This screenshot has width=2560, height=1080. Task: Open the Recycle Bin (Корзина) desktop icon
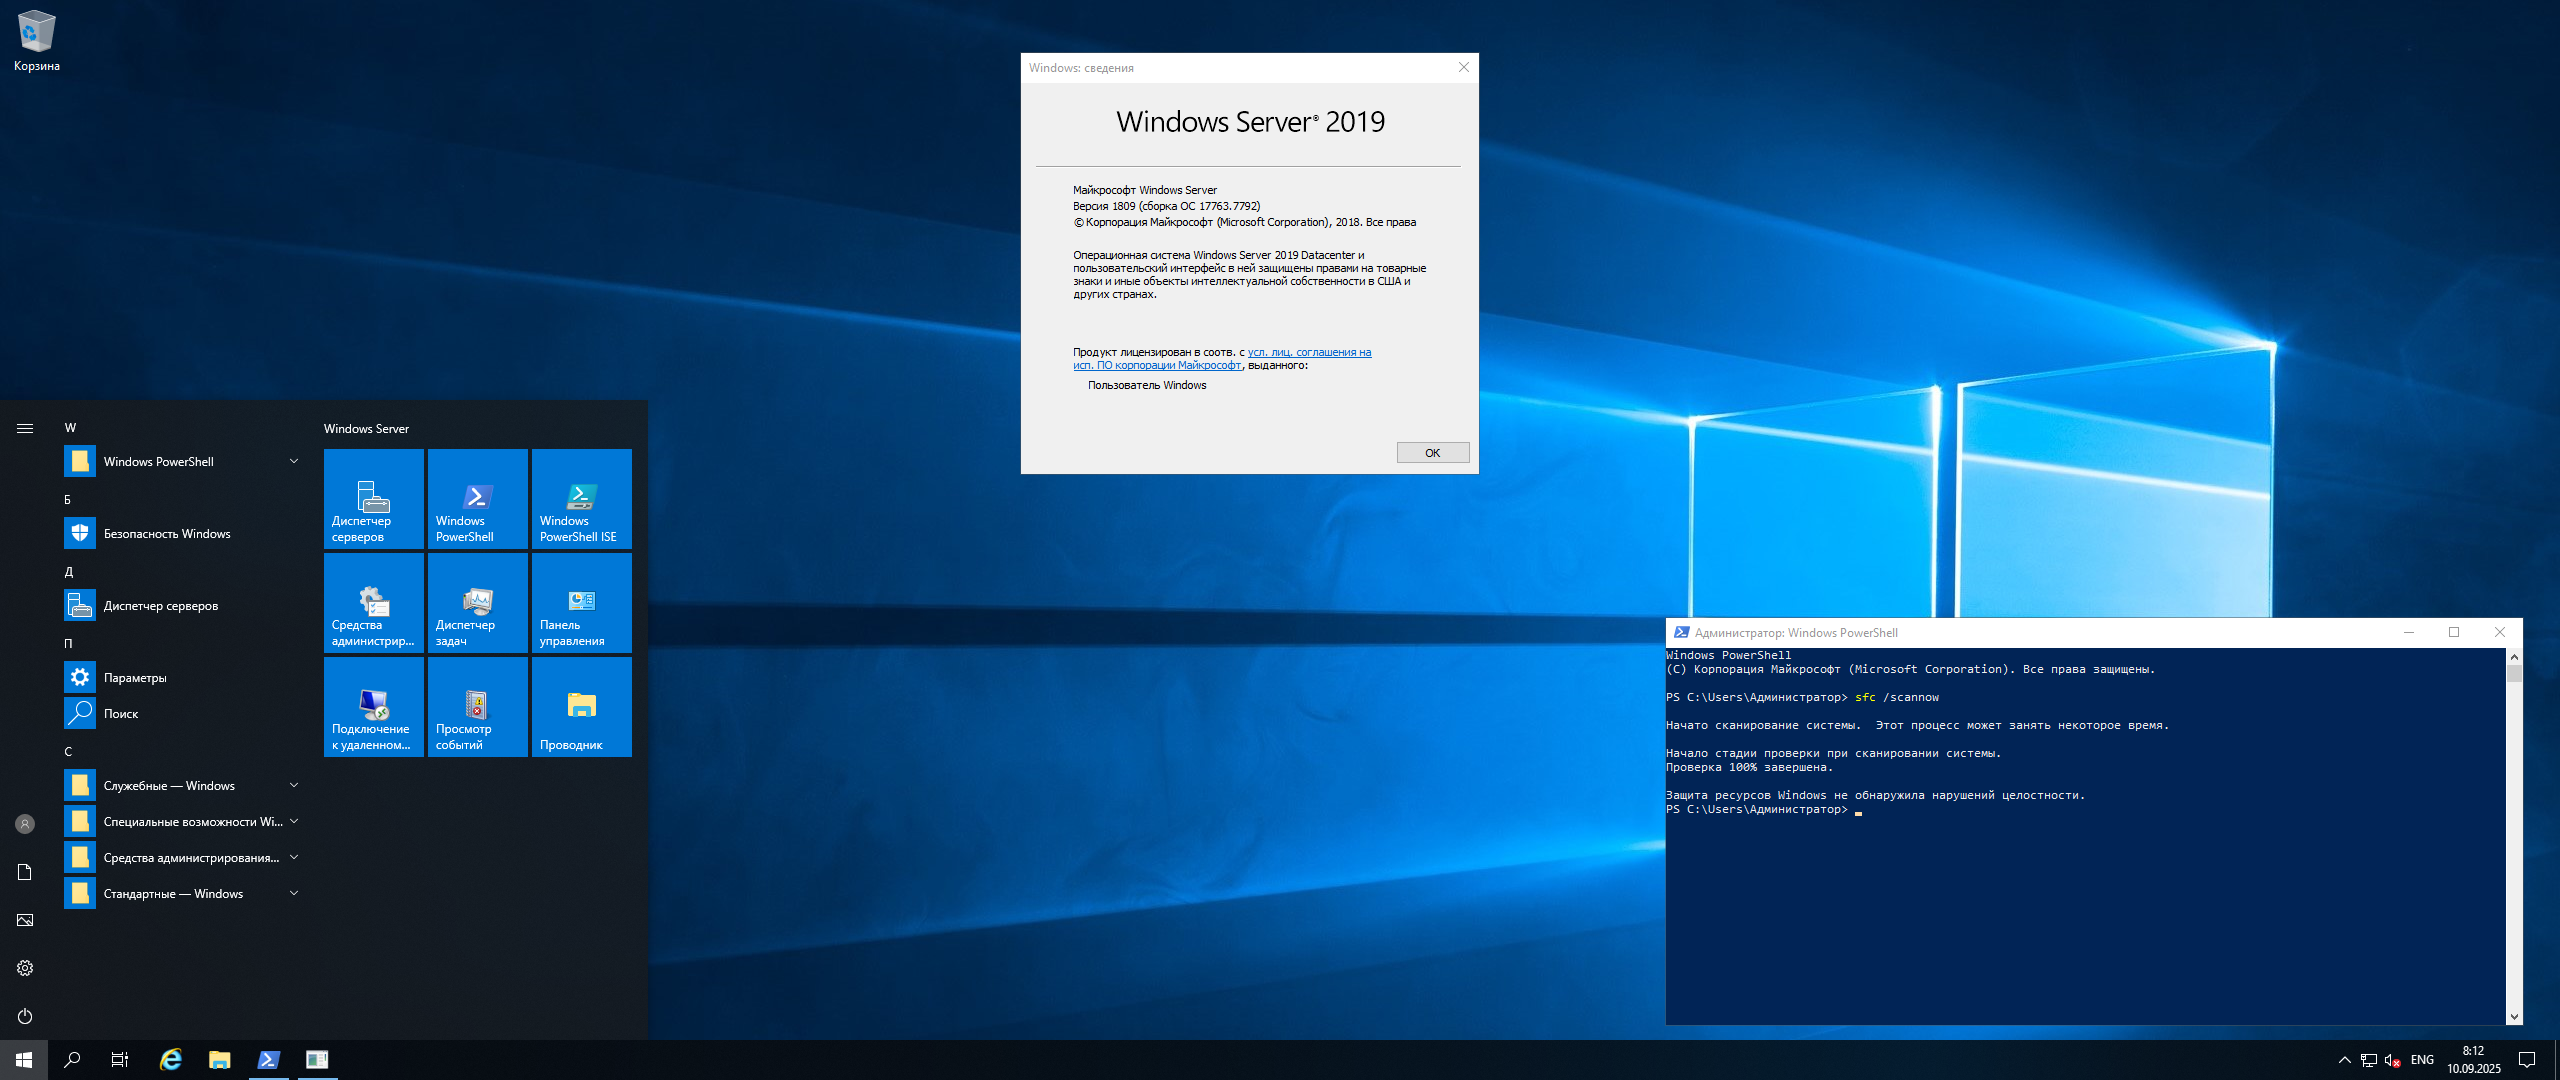36,41
